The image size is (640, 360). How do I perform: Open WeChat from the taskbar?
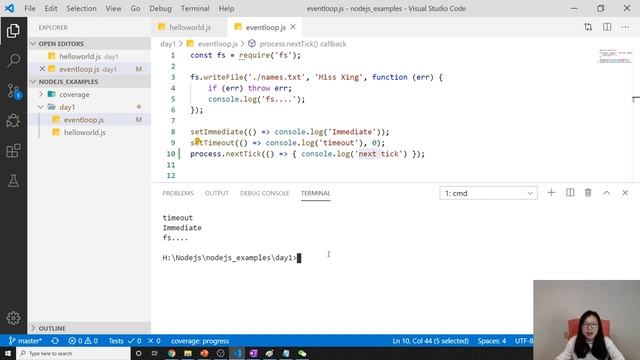pyautogui.click(x=302, y=353)
